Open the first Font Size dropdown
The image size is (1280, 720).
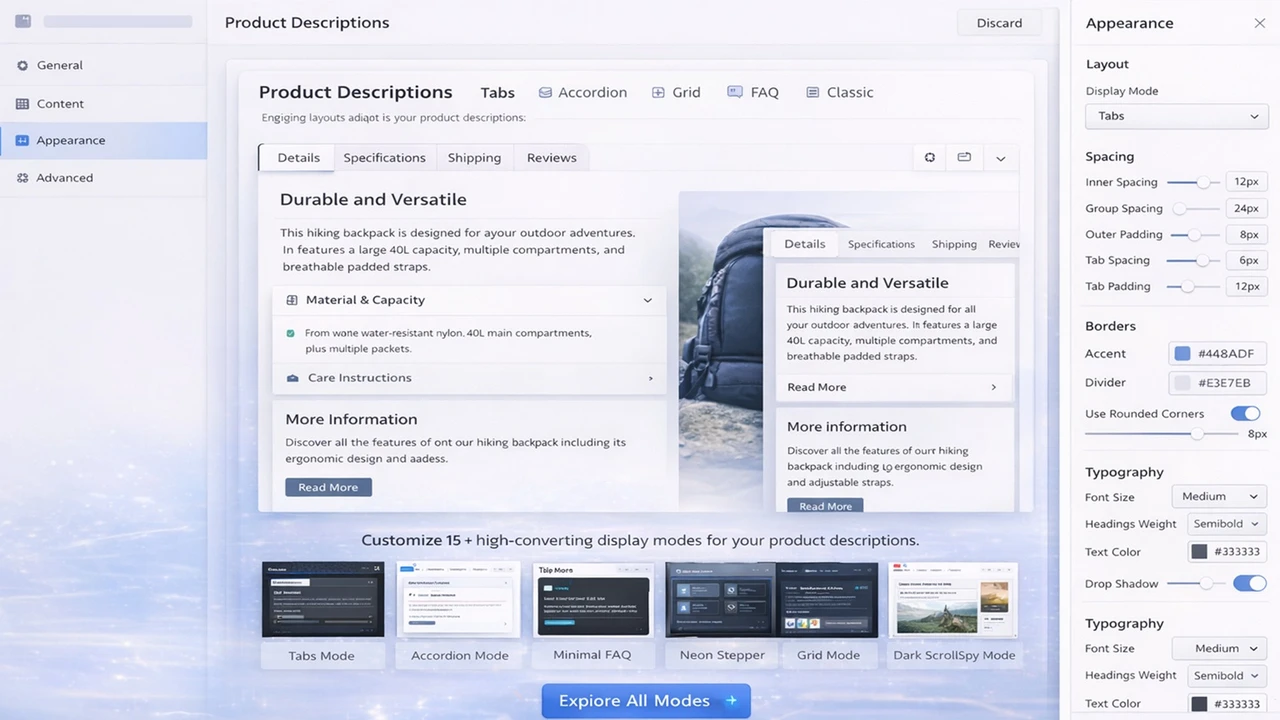[1219, 496]
